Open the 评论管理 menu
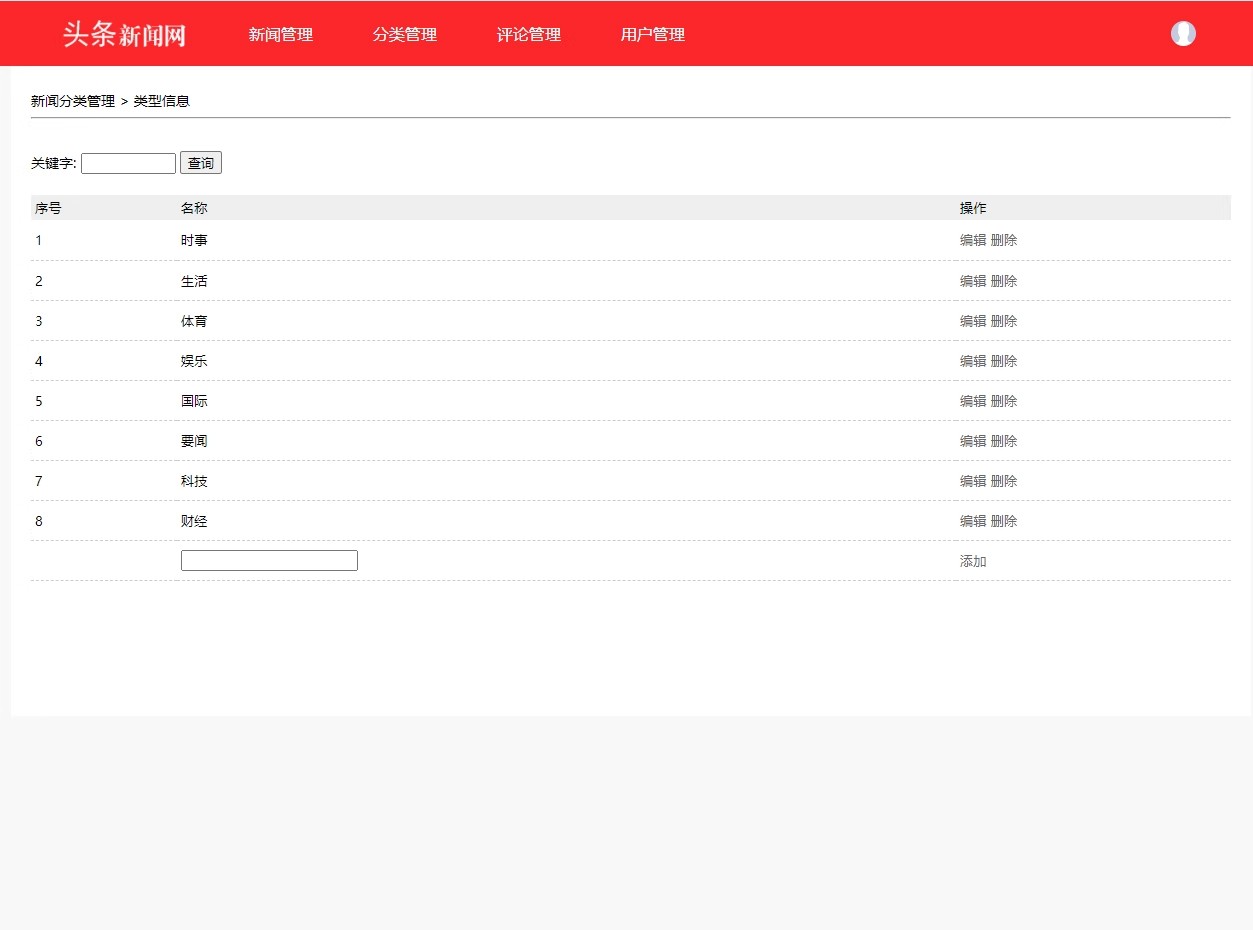 529,35
